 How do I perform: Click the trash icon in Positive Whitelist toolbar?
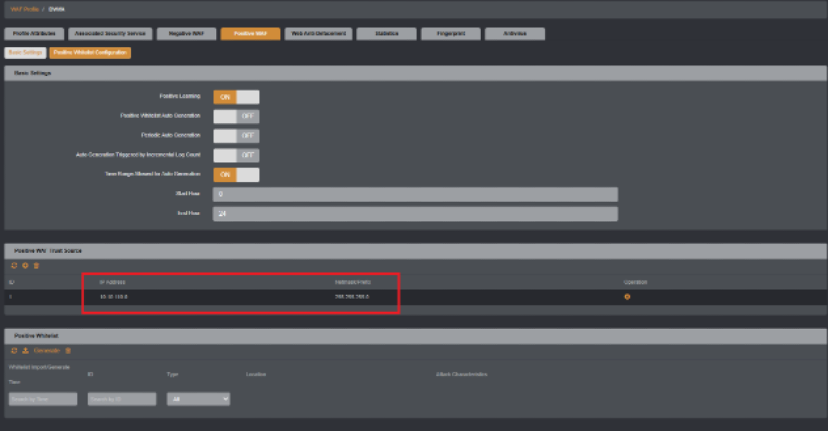(68, 351)
